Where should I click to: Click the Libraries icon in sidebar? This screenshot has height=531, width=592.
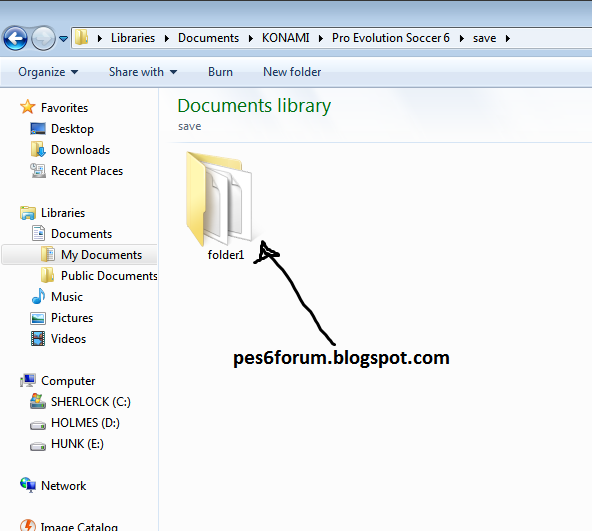28,213
